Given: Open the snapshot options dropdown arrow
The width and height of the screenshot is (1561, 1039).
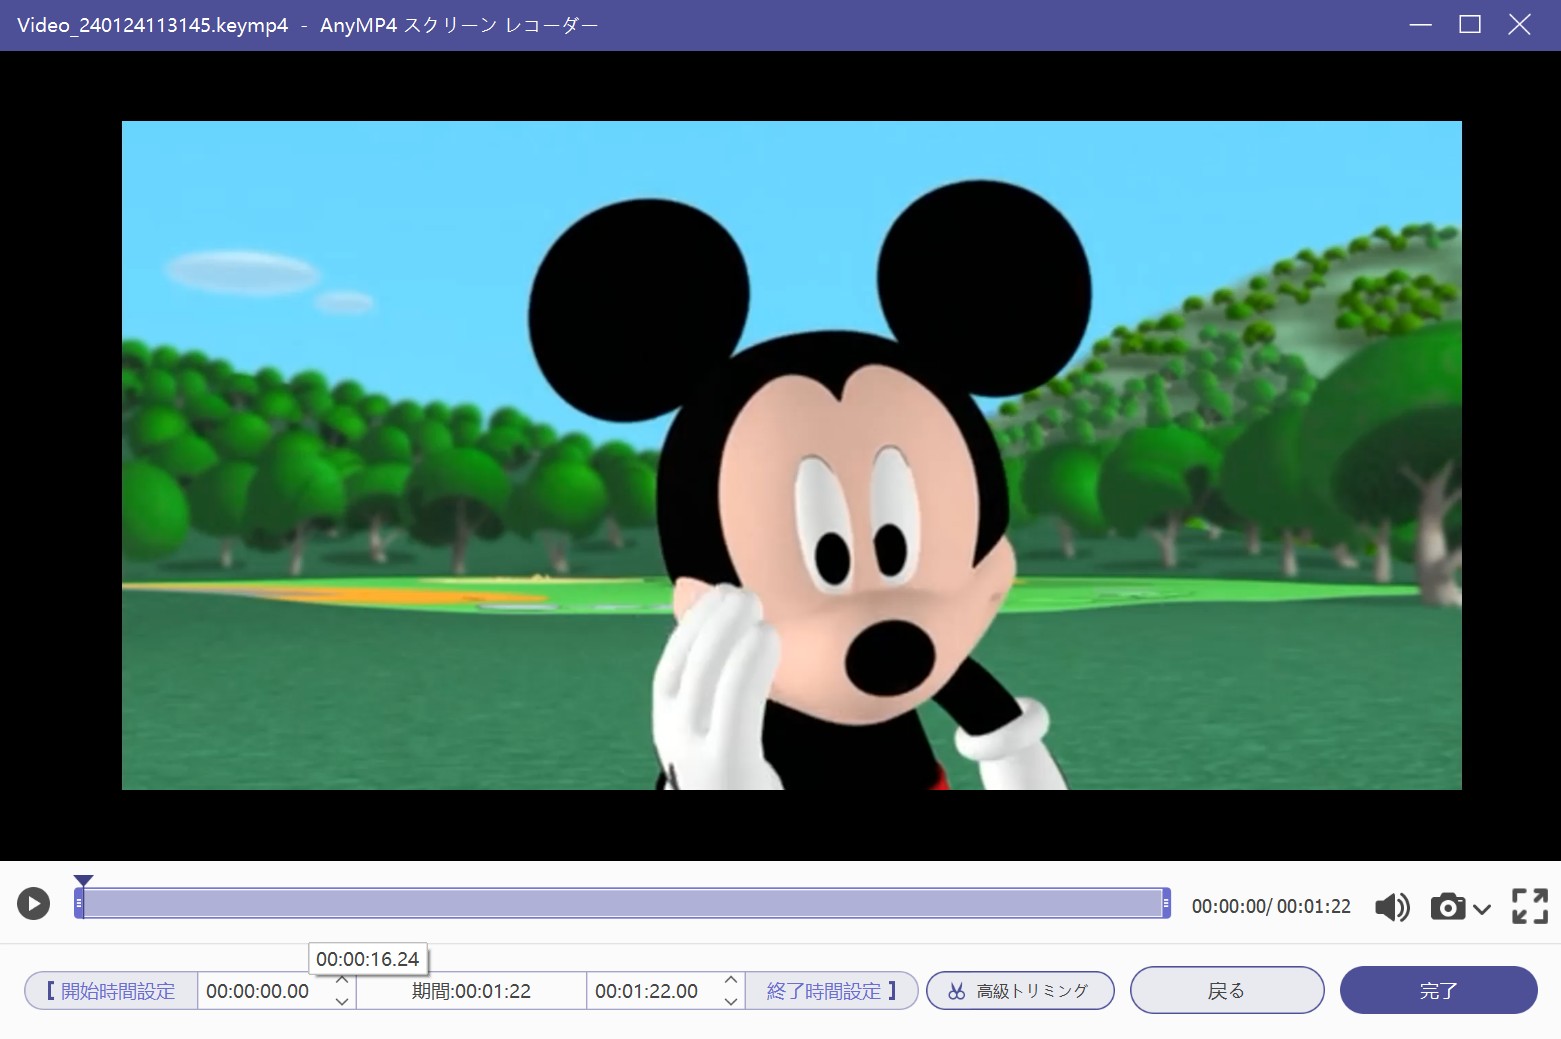Looking at the screenshot, I should tap(1482, 908).
